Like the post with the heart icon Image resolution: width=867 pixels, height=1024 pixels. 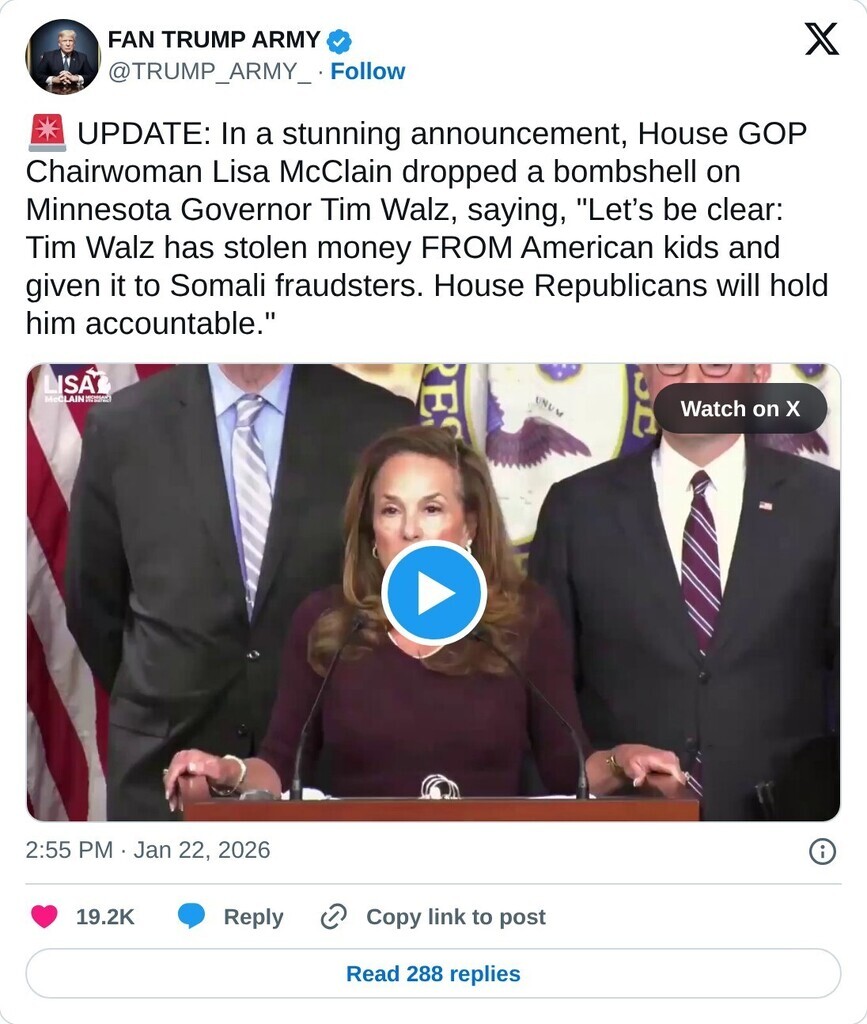(44, 916)
